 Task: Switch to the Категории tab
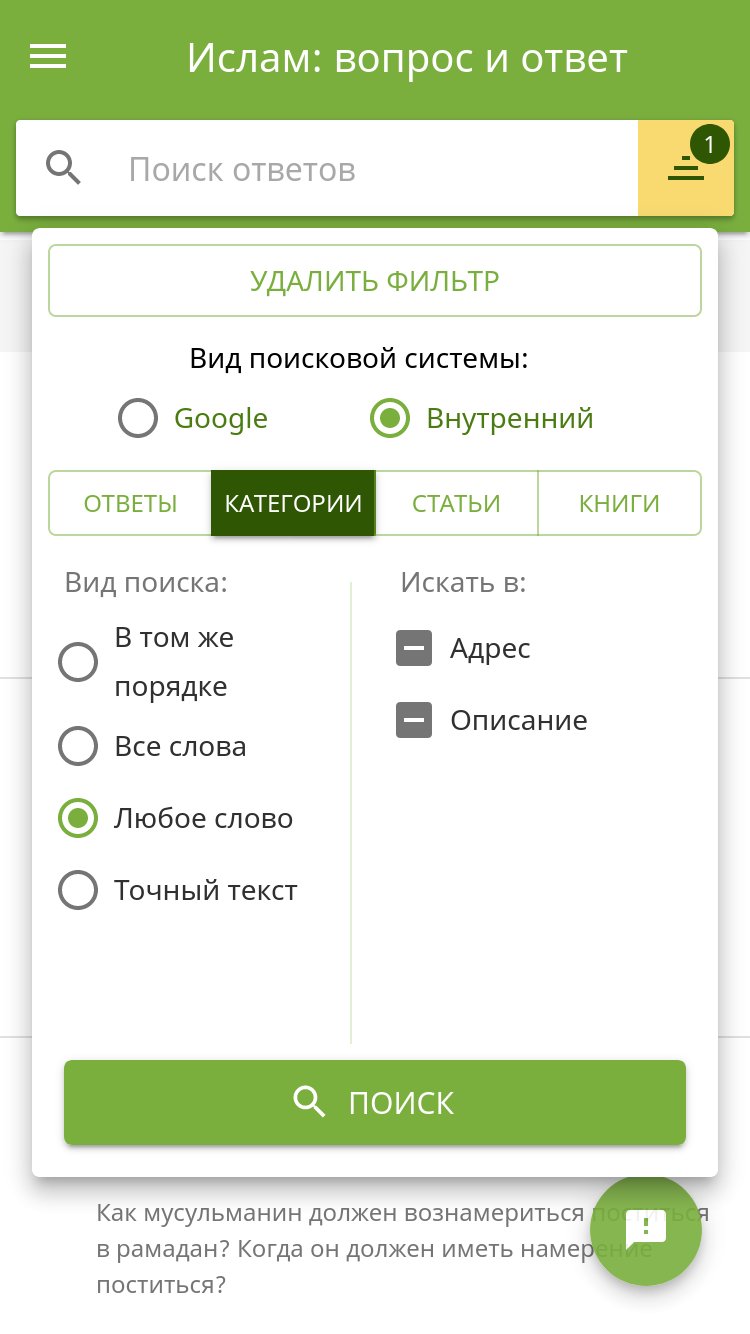pos(293,503)
